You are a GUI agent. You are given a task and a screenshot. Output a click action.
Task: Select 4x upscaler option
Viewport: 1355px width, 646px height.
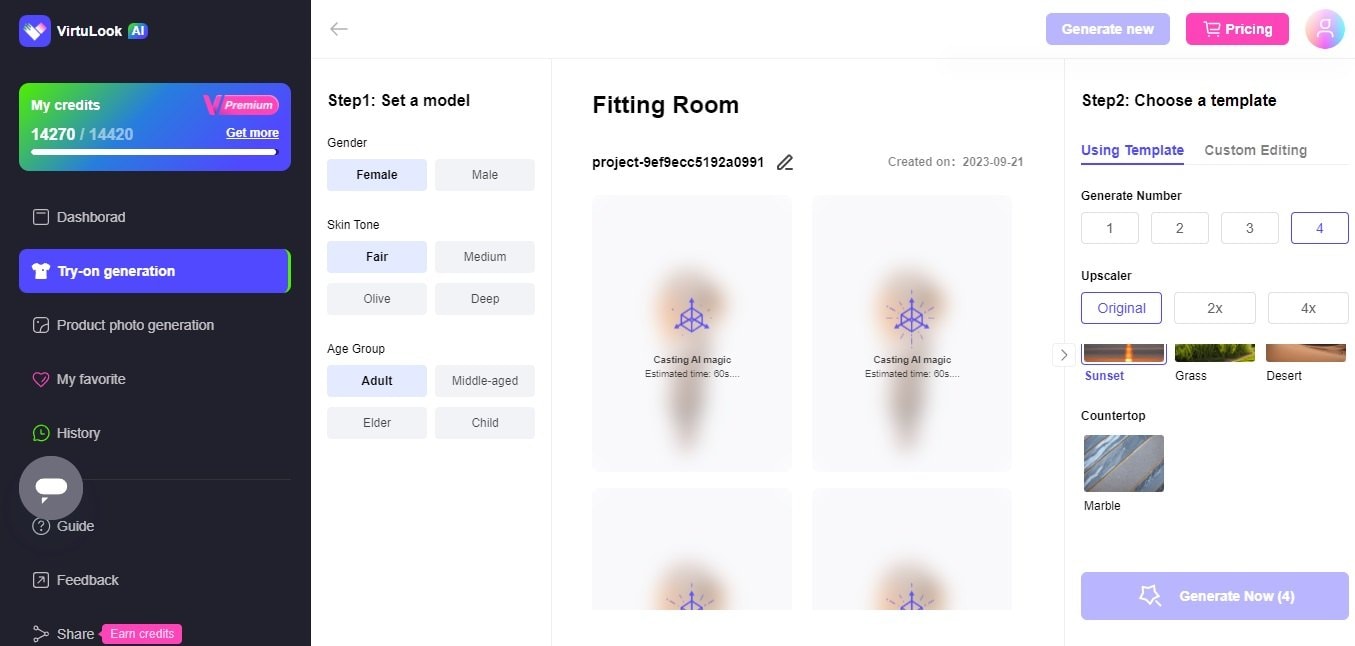tap(1308, 308)
